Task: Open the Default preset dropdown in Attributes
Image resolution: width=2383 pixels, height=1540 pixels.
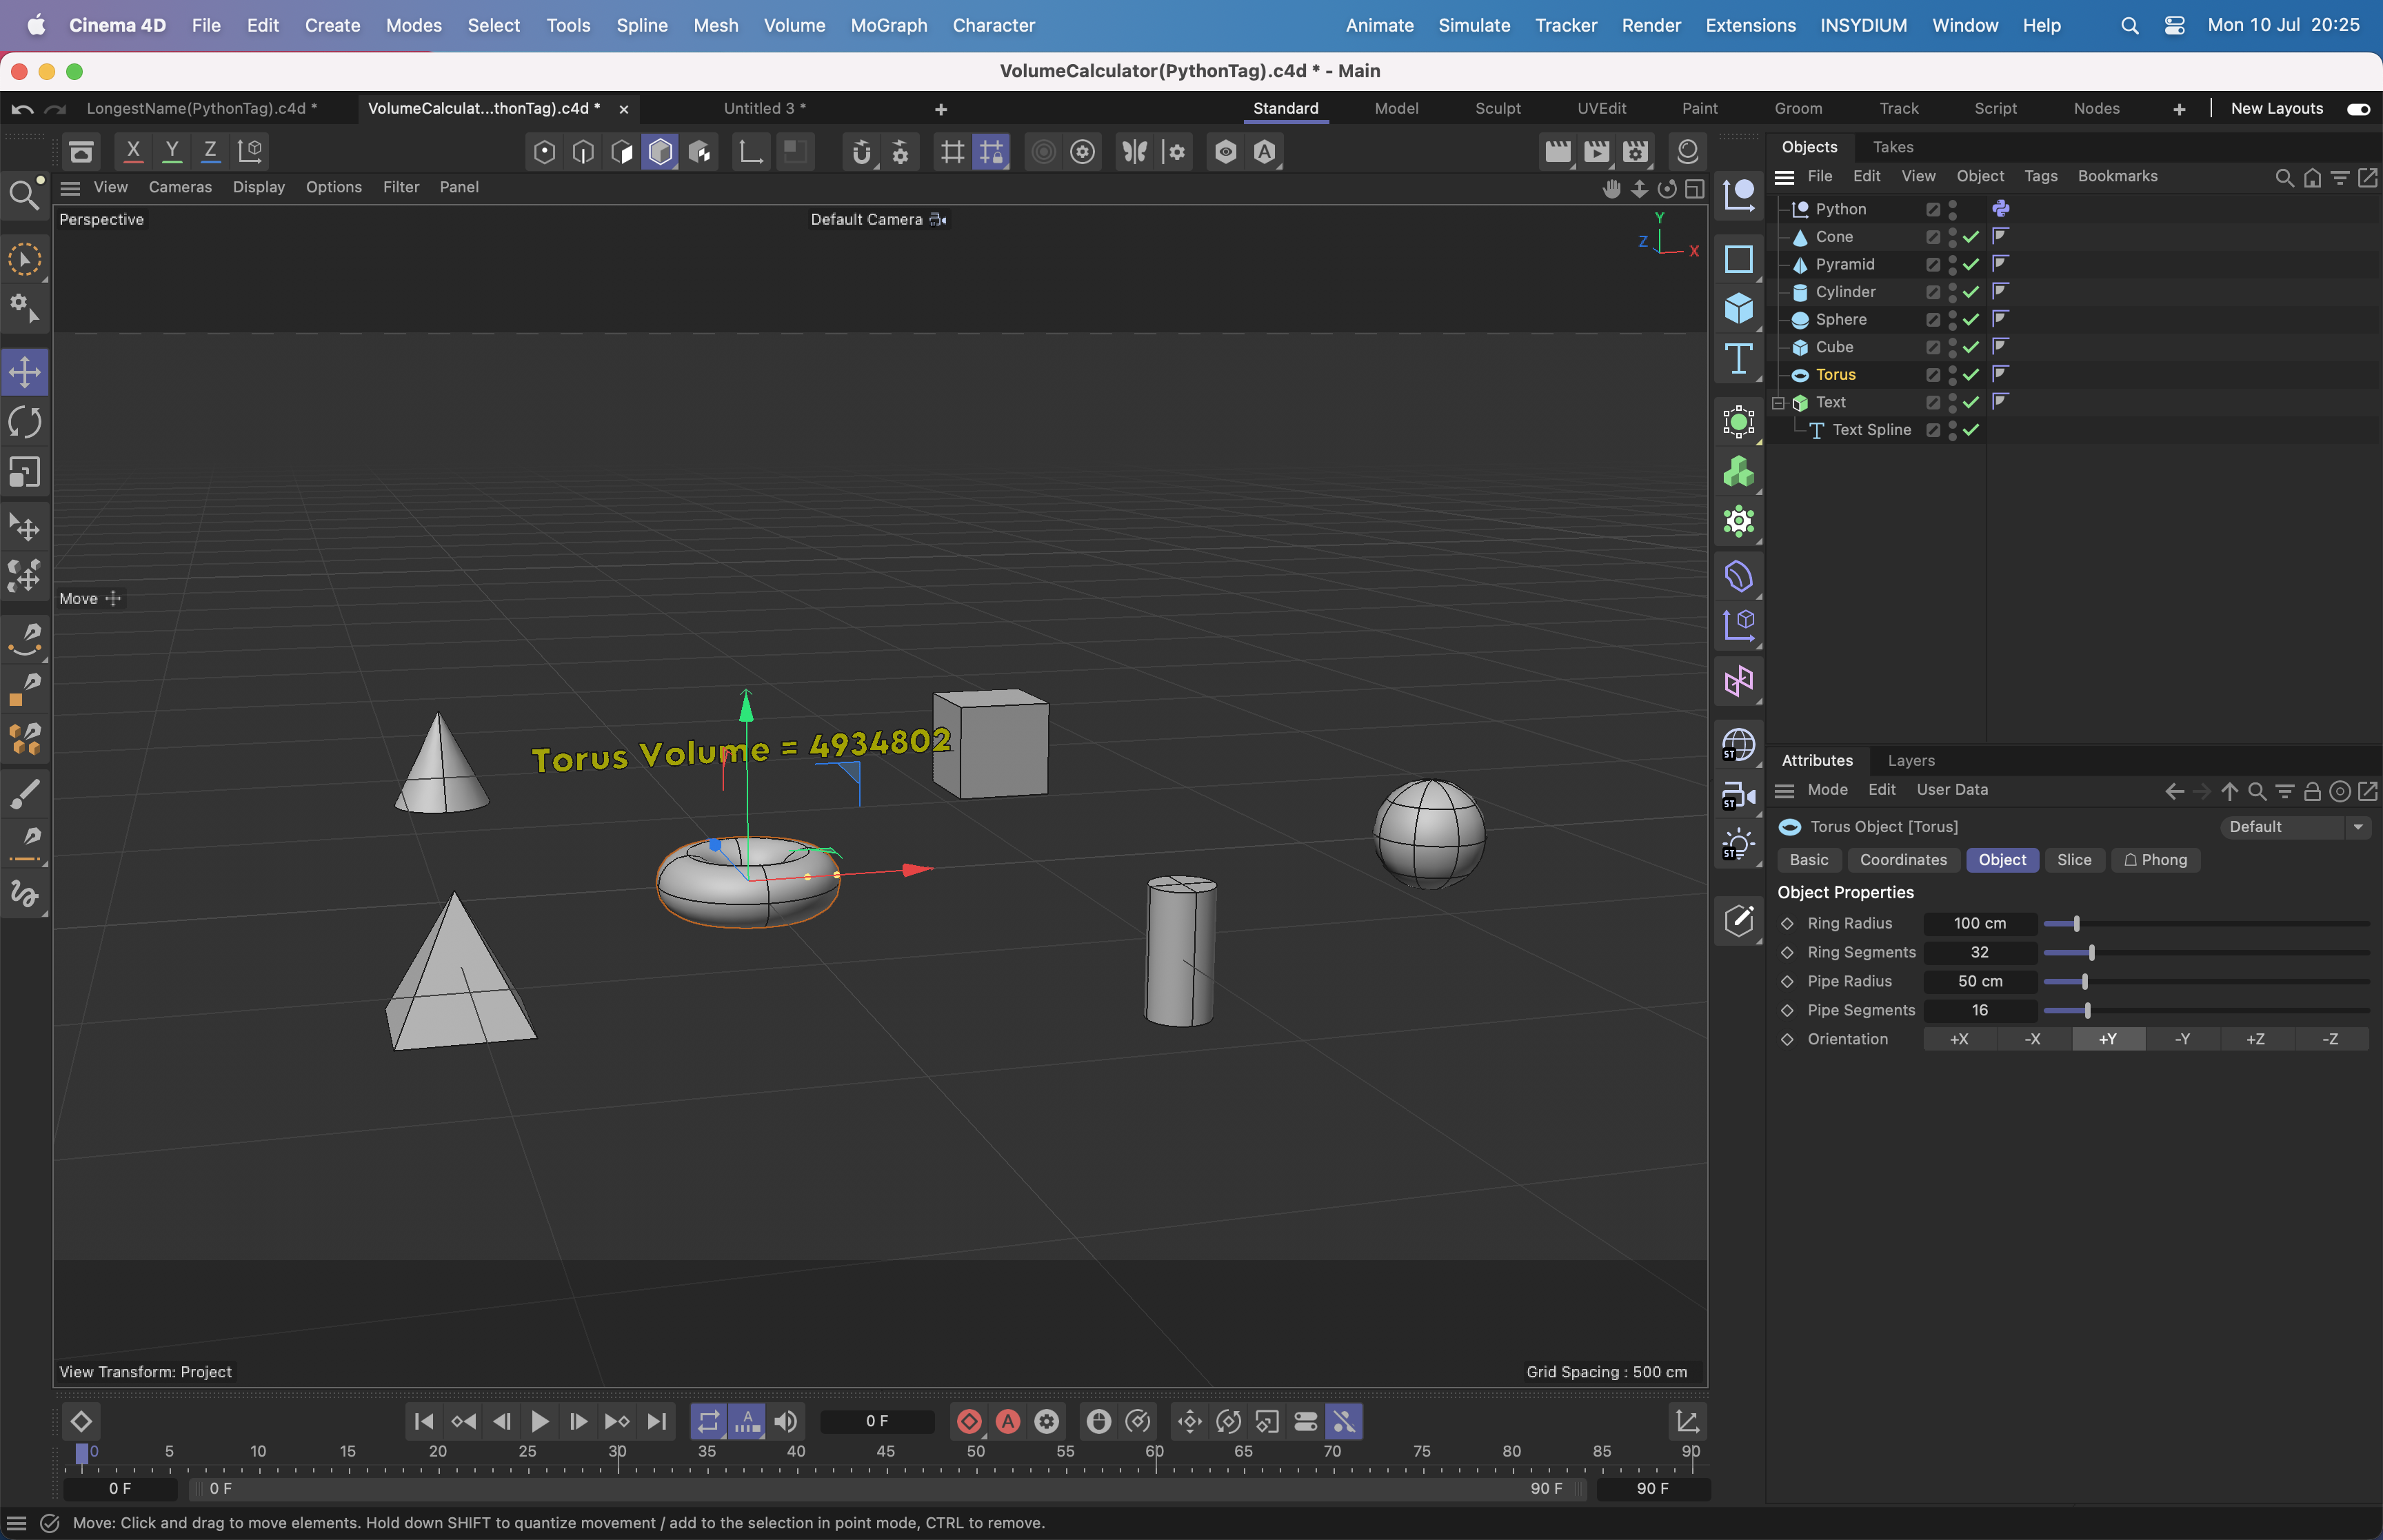Action: [x=2358, y=827]
